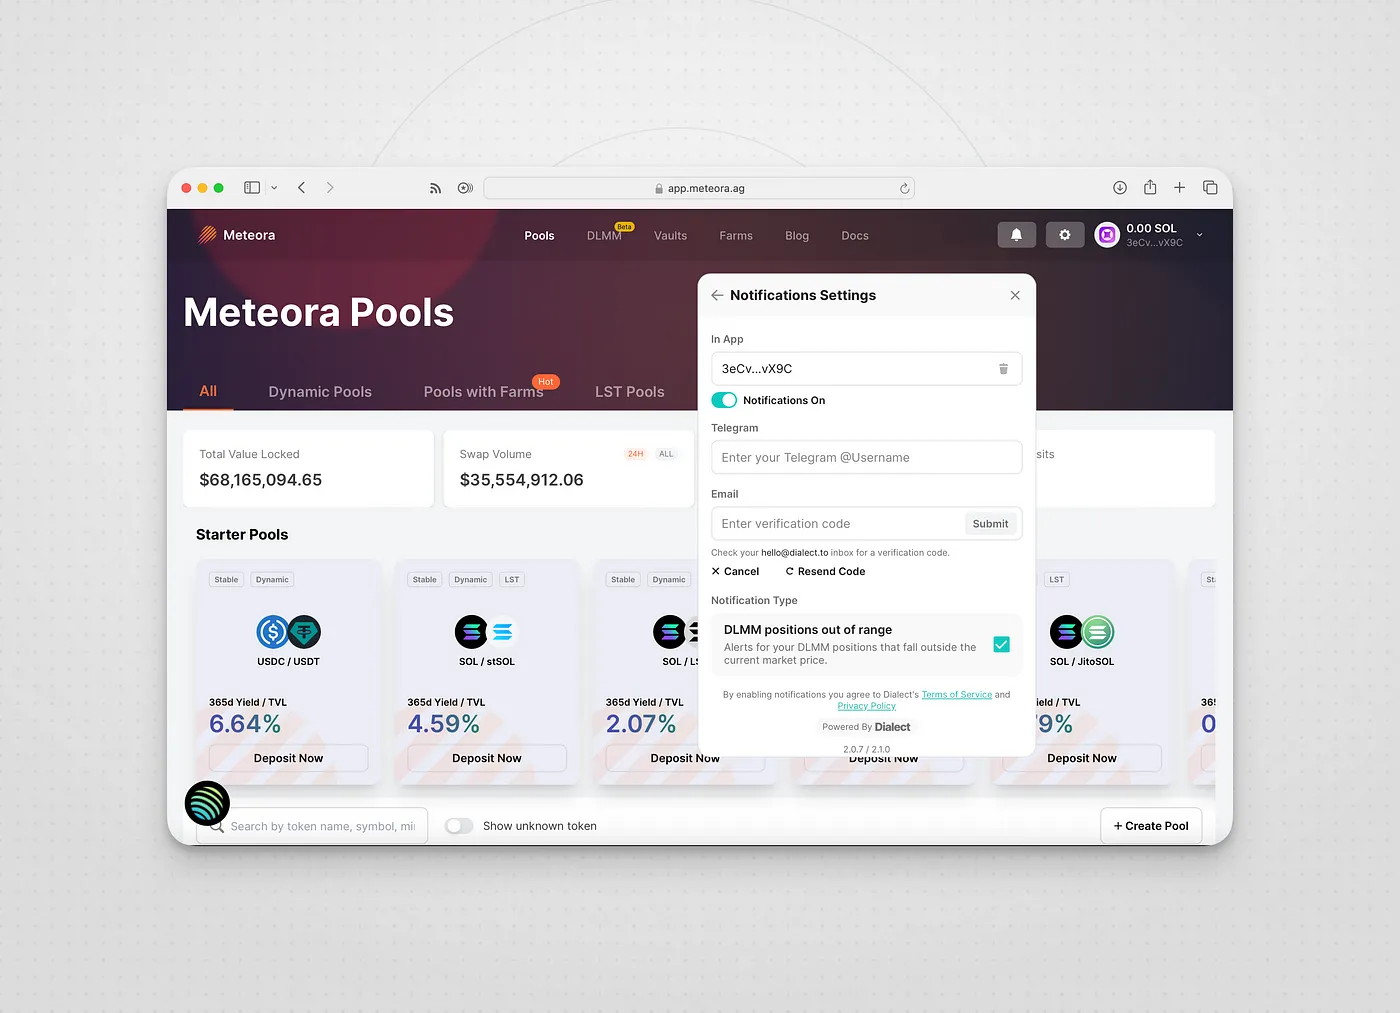Click the Create Pool button
Viewport: 1400px width, 1013px height.
(1151, 826)
